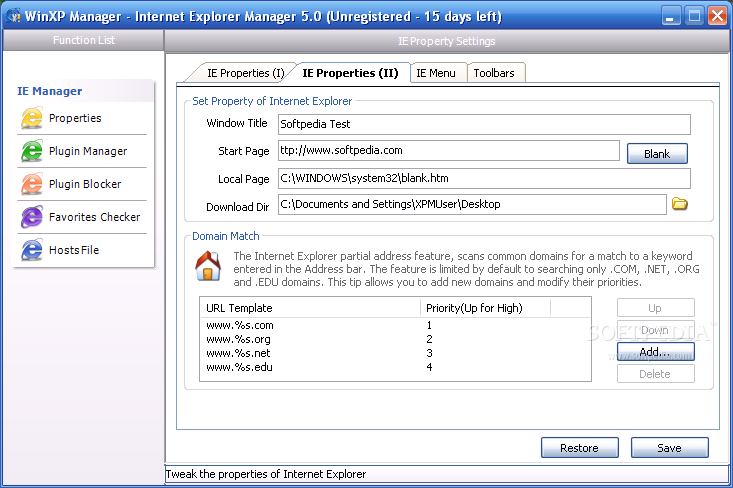Screen dimensions: 733x488
Task: Click the Priority(Up for High) column header
Action: click(486, 308)
